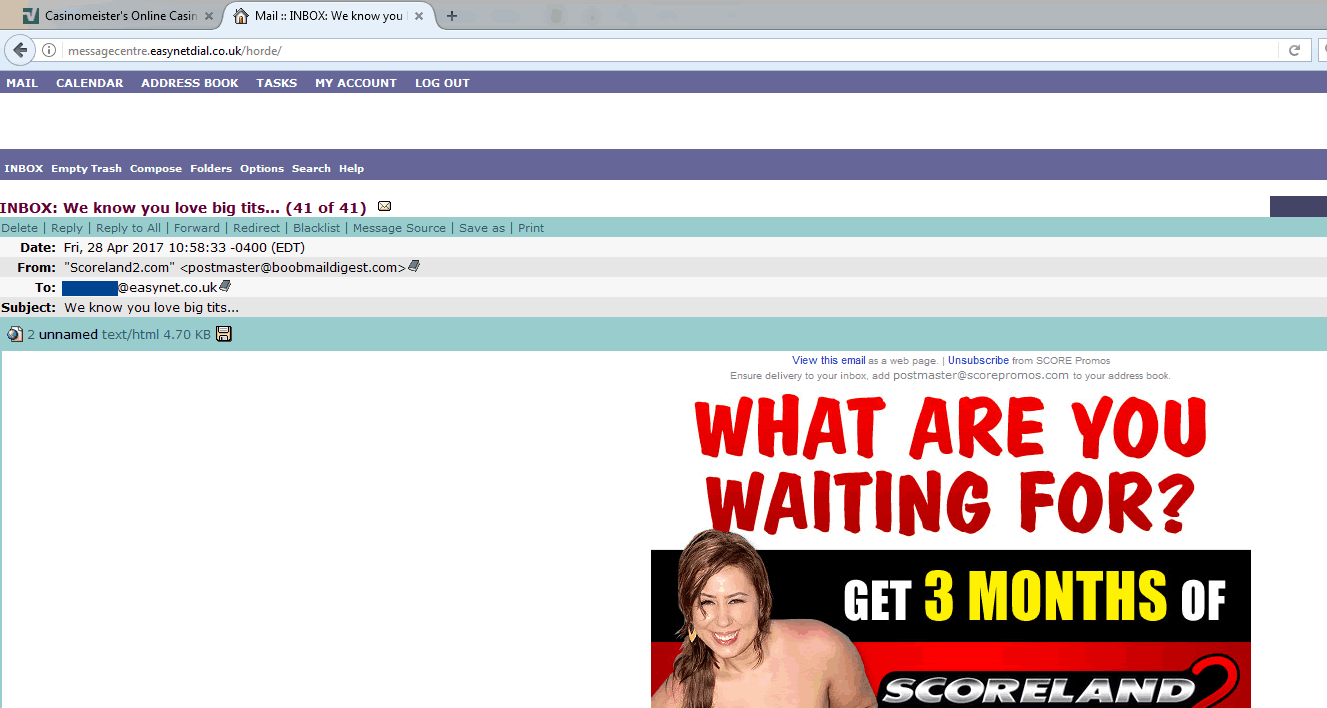Click Redirect link
This screenshot has height=708, width=1327.
(257, 228)
